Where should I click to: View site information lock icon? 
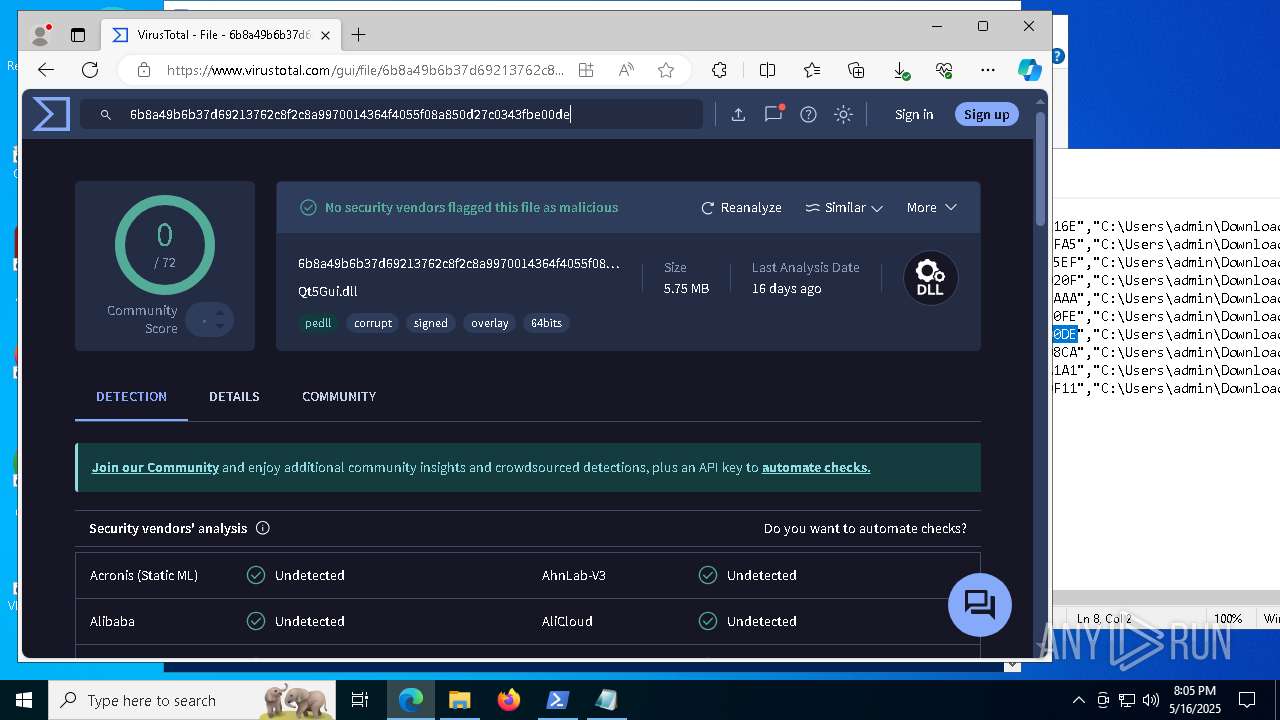[144, 70]
